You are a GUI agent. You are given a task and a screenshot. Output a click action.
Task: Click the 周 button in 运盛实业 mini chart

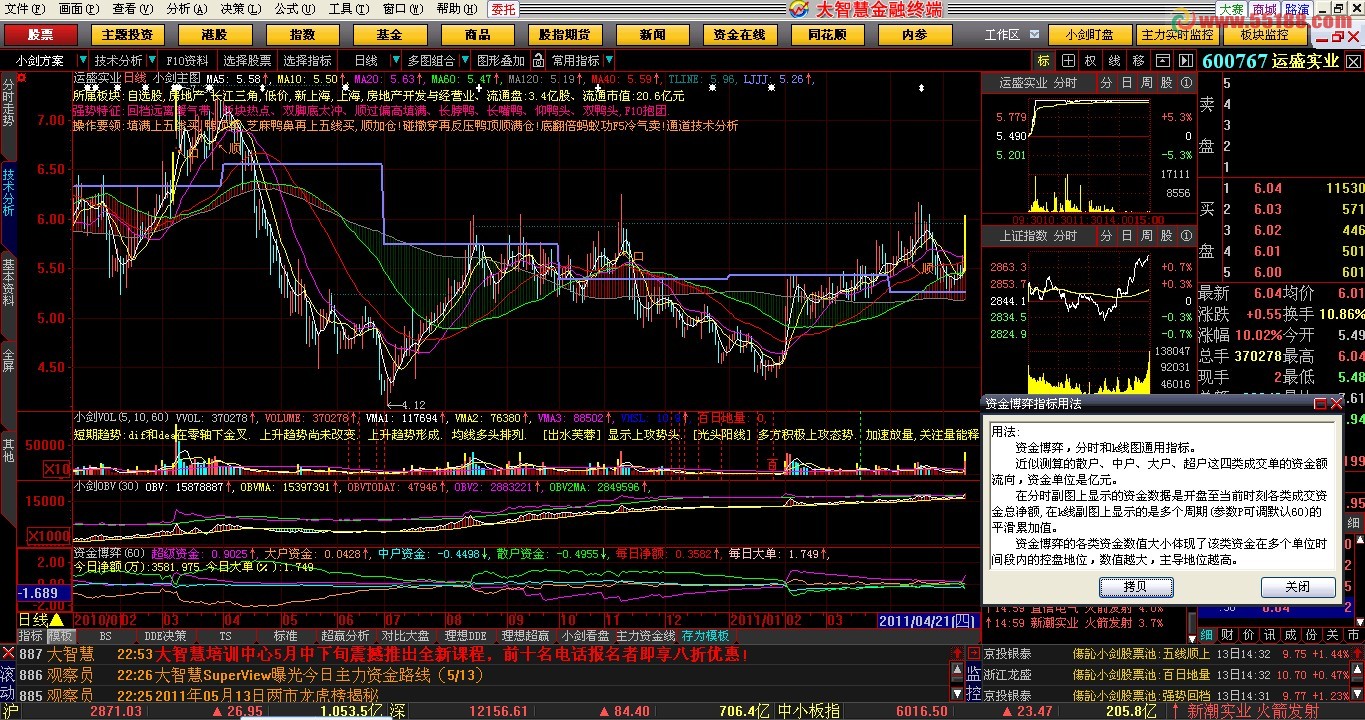[x=1146, y=83]
